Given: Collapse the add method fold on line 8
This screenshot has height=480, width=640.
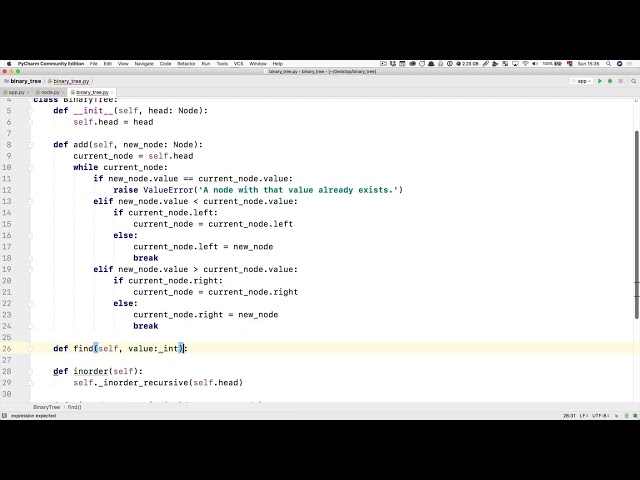Looking at the screenshot, I should (30, 144).
